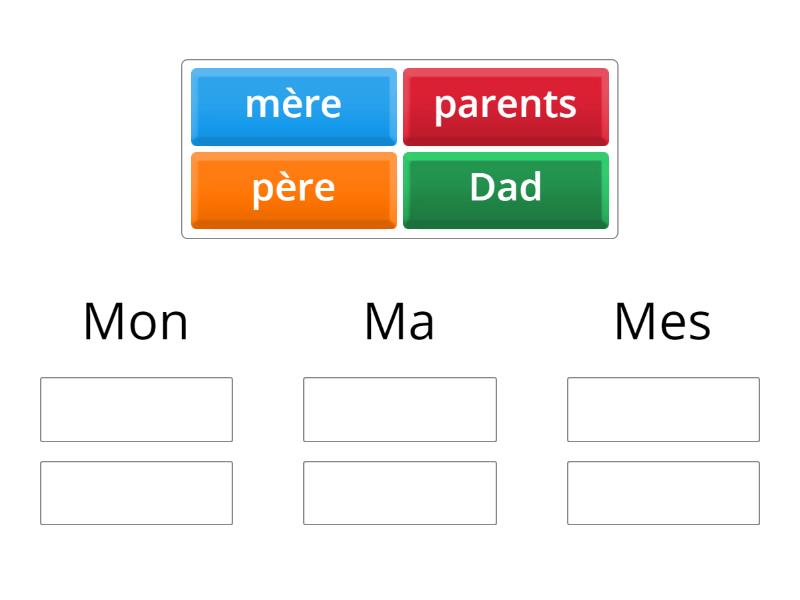Click the top answer slot under Ma
The image size is (800, 600).
pos(400,409)
